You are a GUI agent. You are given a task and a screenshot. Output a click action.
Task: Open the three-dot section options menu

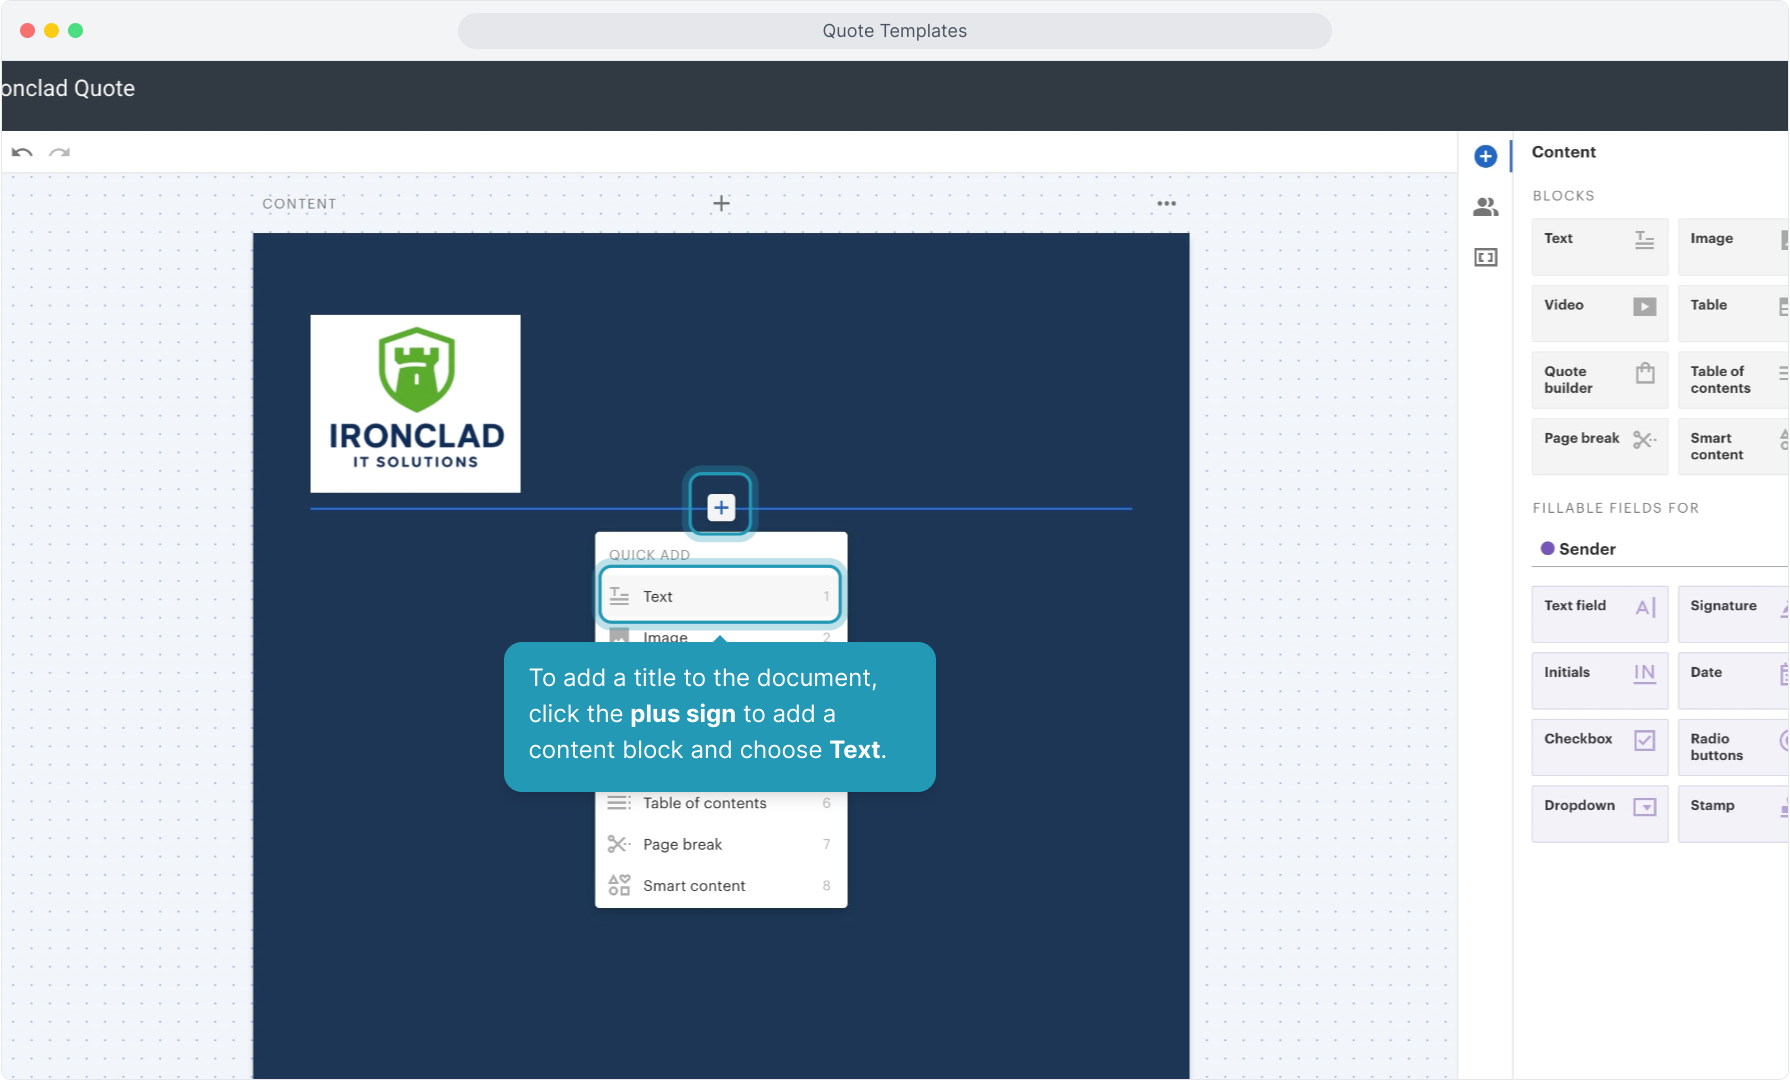(1166, 204)
